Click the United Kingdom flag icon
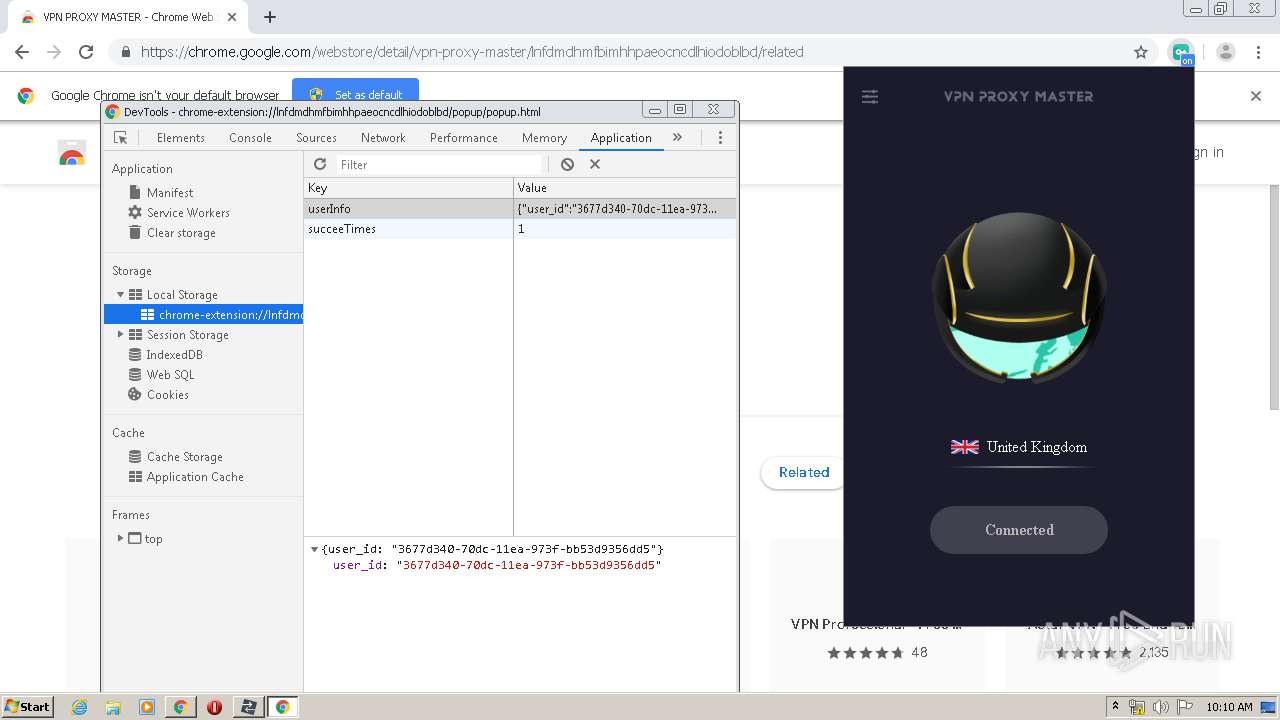This screenshot has height=720, width=1280. click(965, 447)
